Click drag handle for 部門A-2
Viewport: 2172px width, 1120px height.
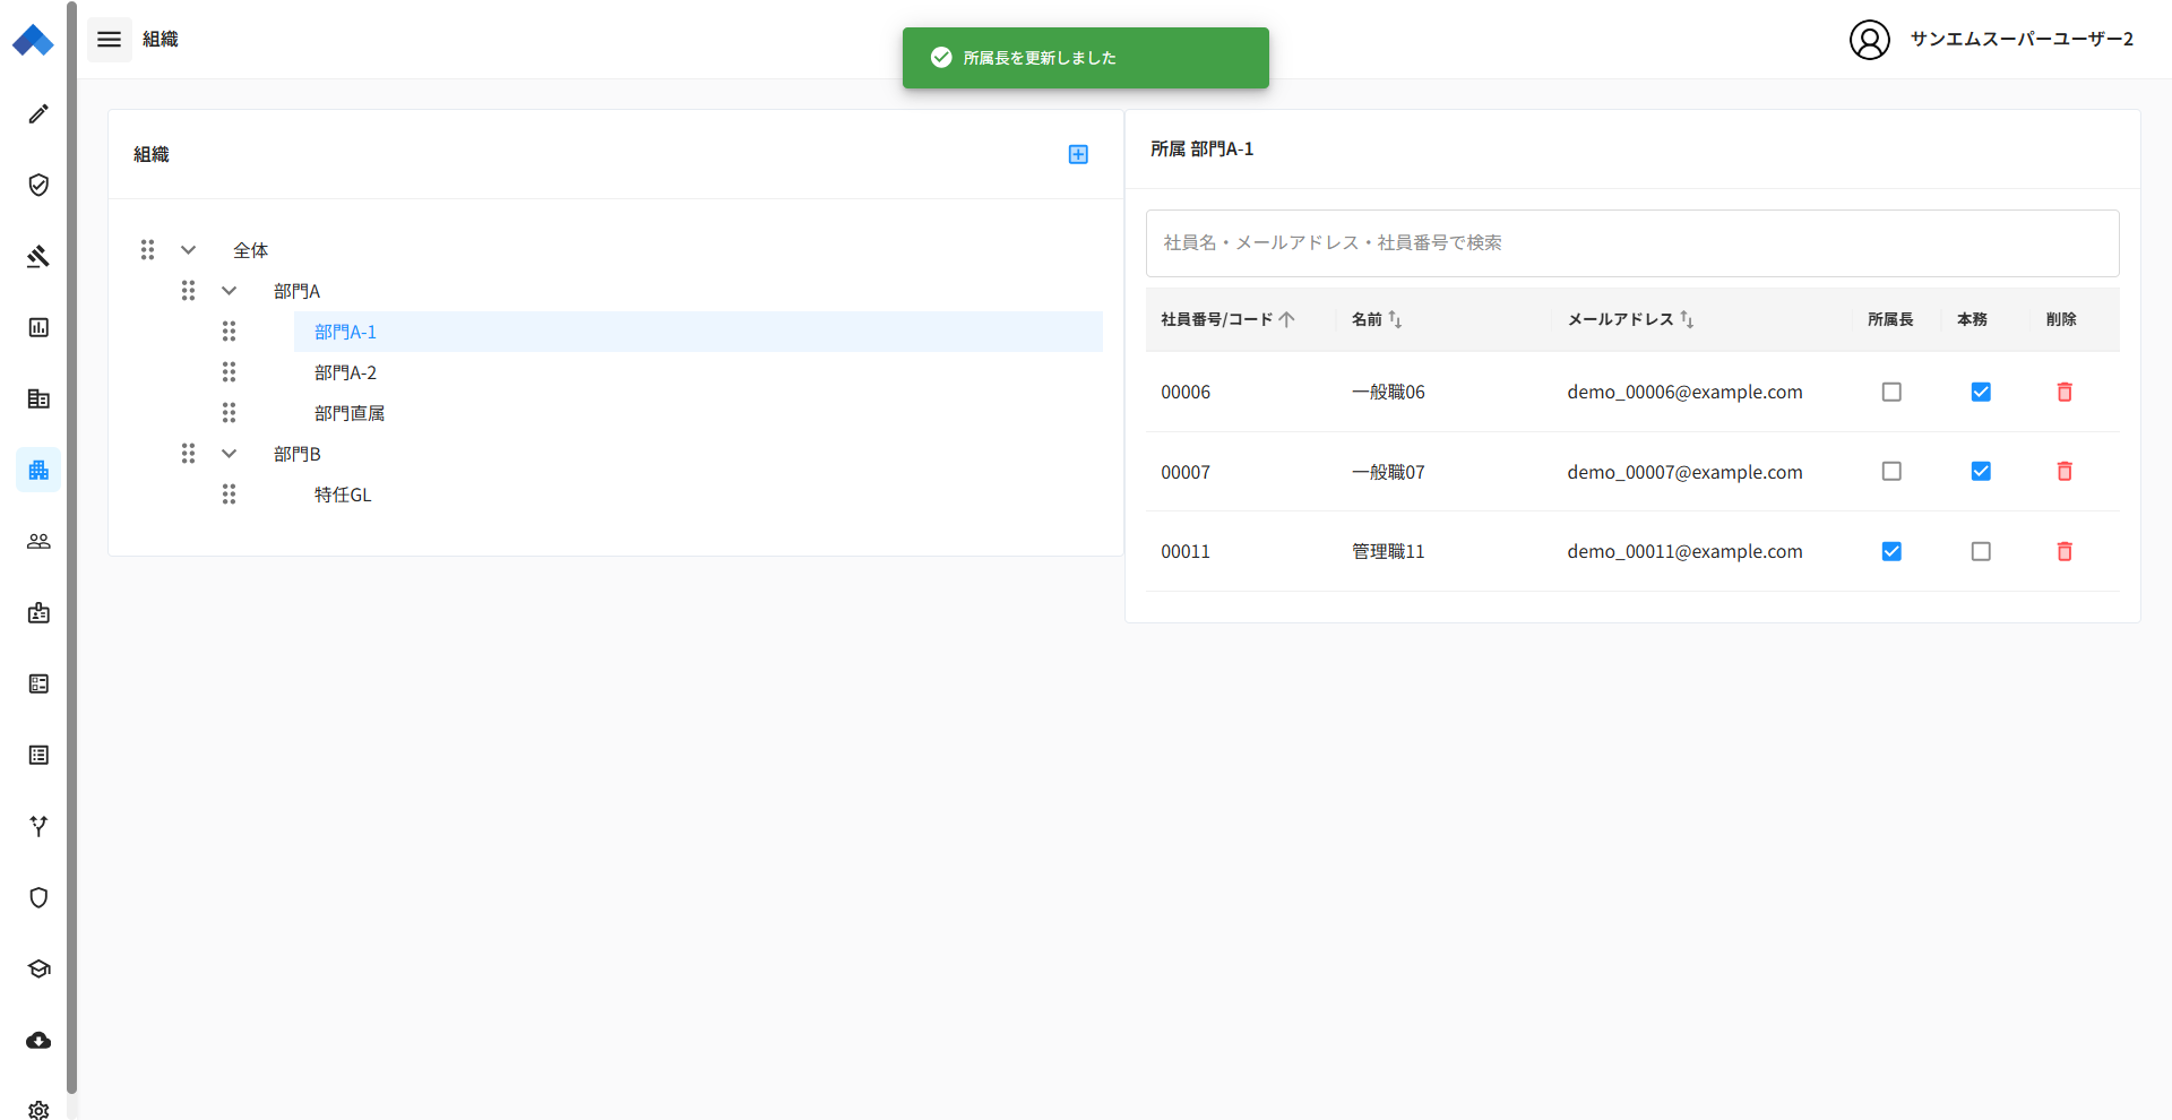coord(229,372)
